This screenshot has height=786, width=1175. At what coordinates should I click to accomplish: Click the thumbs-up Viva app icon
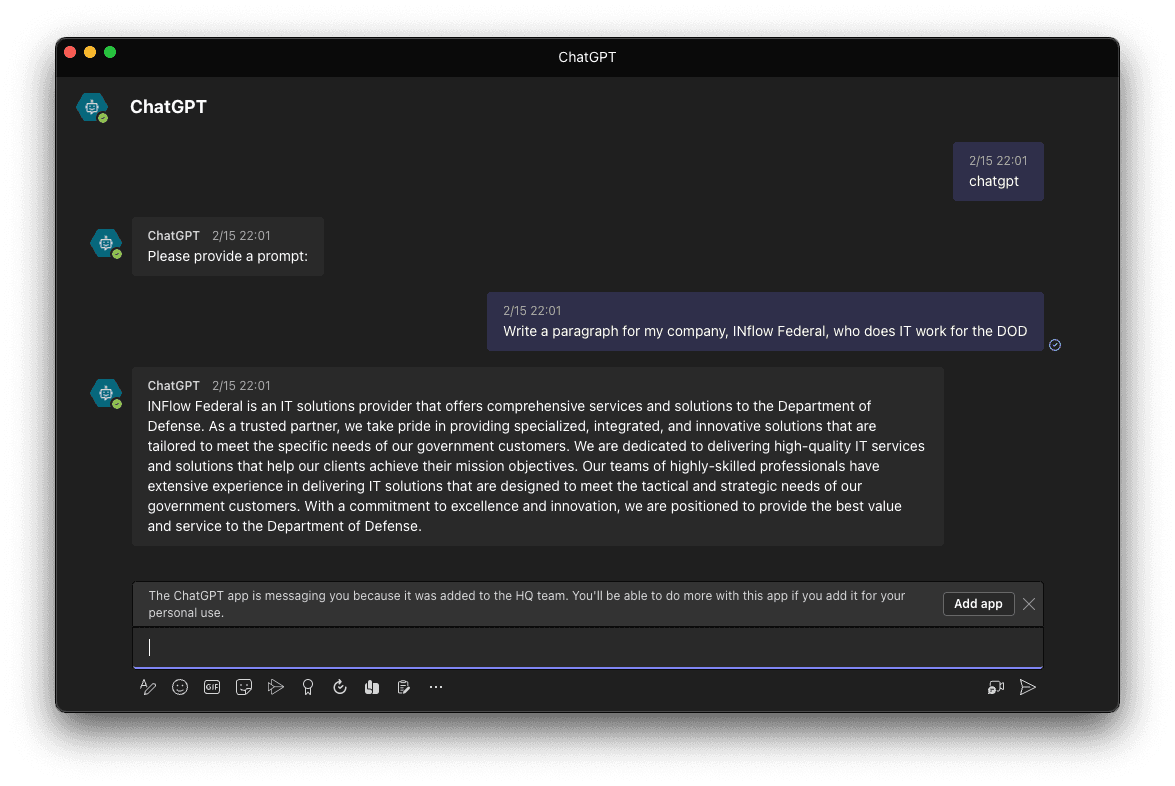[372, 687]
